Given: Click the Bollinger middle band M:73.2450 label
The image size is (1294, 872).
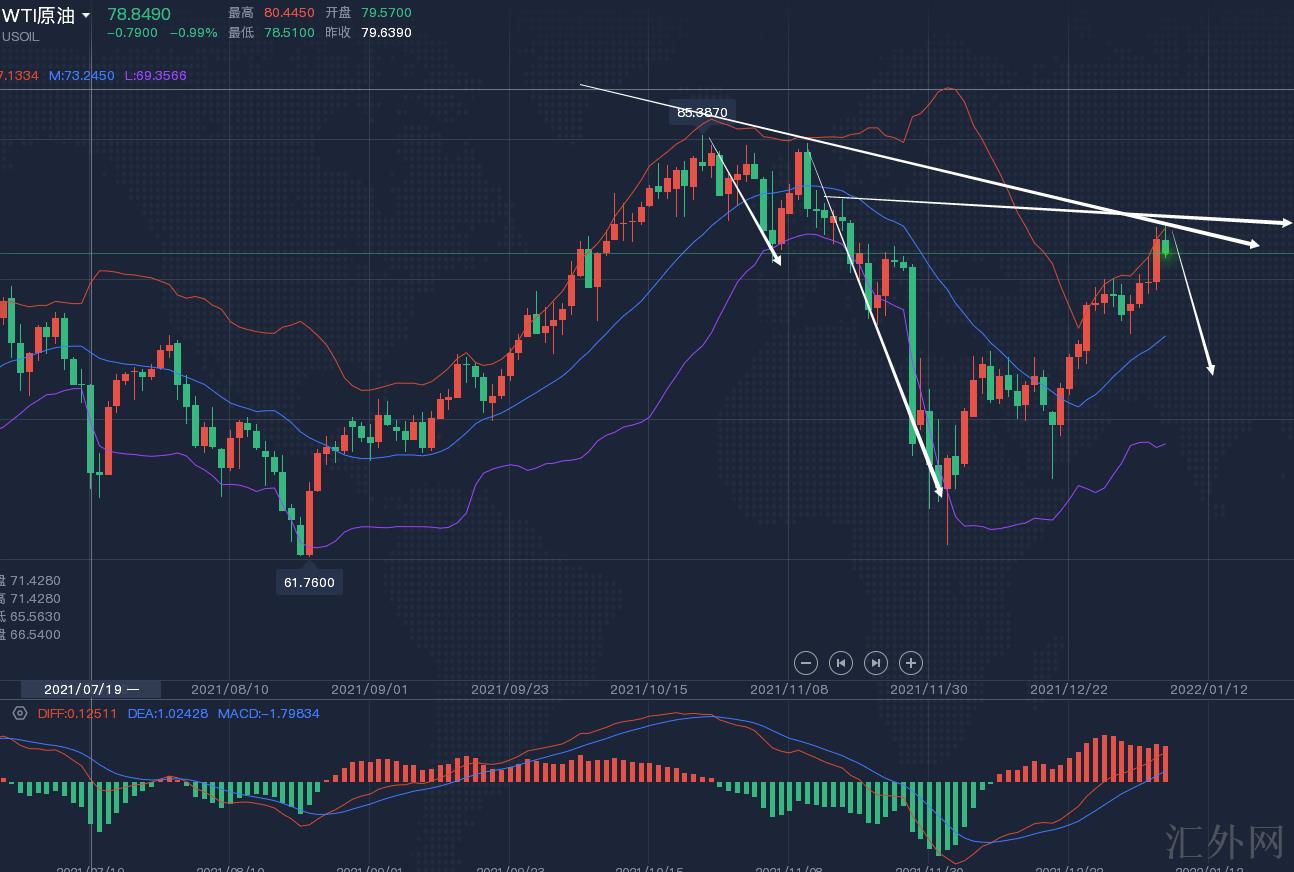Looking at the screenshot, I should (81, 75).
